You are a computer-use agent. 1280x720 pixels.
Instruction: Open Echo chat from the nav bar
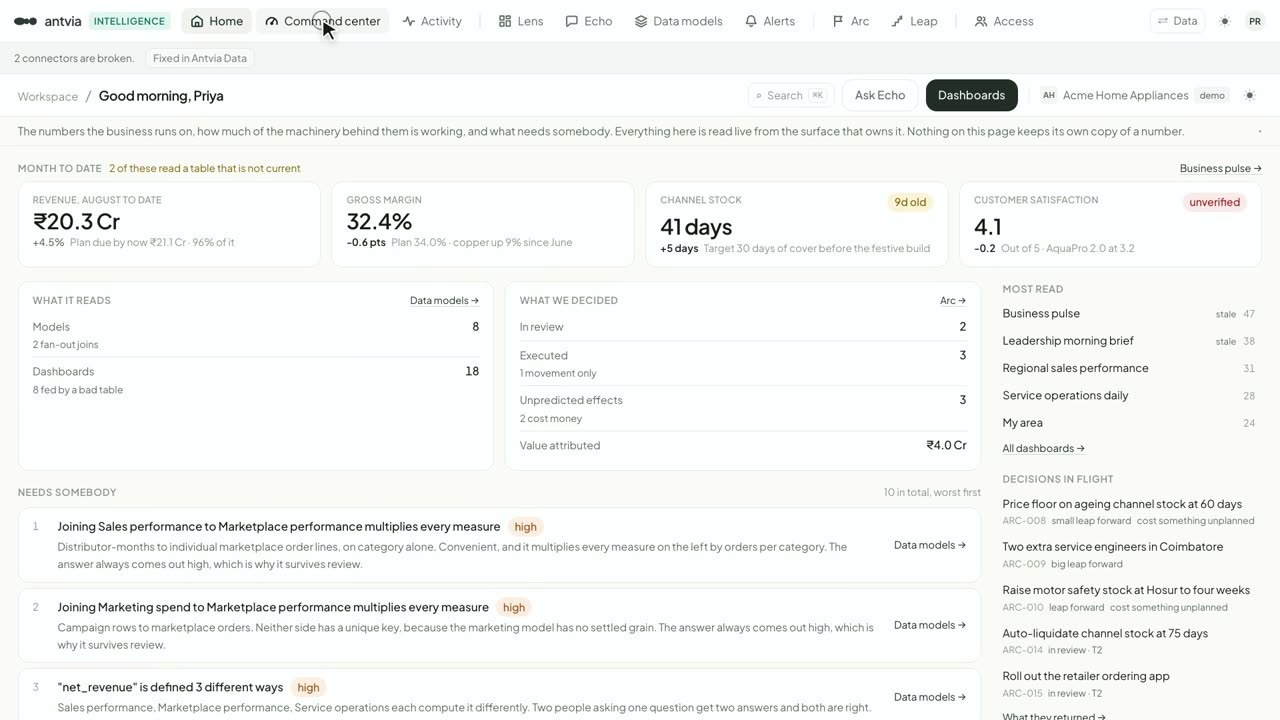(588, 21)
